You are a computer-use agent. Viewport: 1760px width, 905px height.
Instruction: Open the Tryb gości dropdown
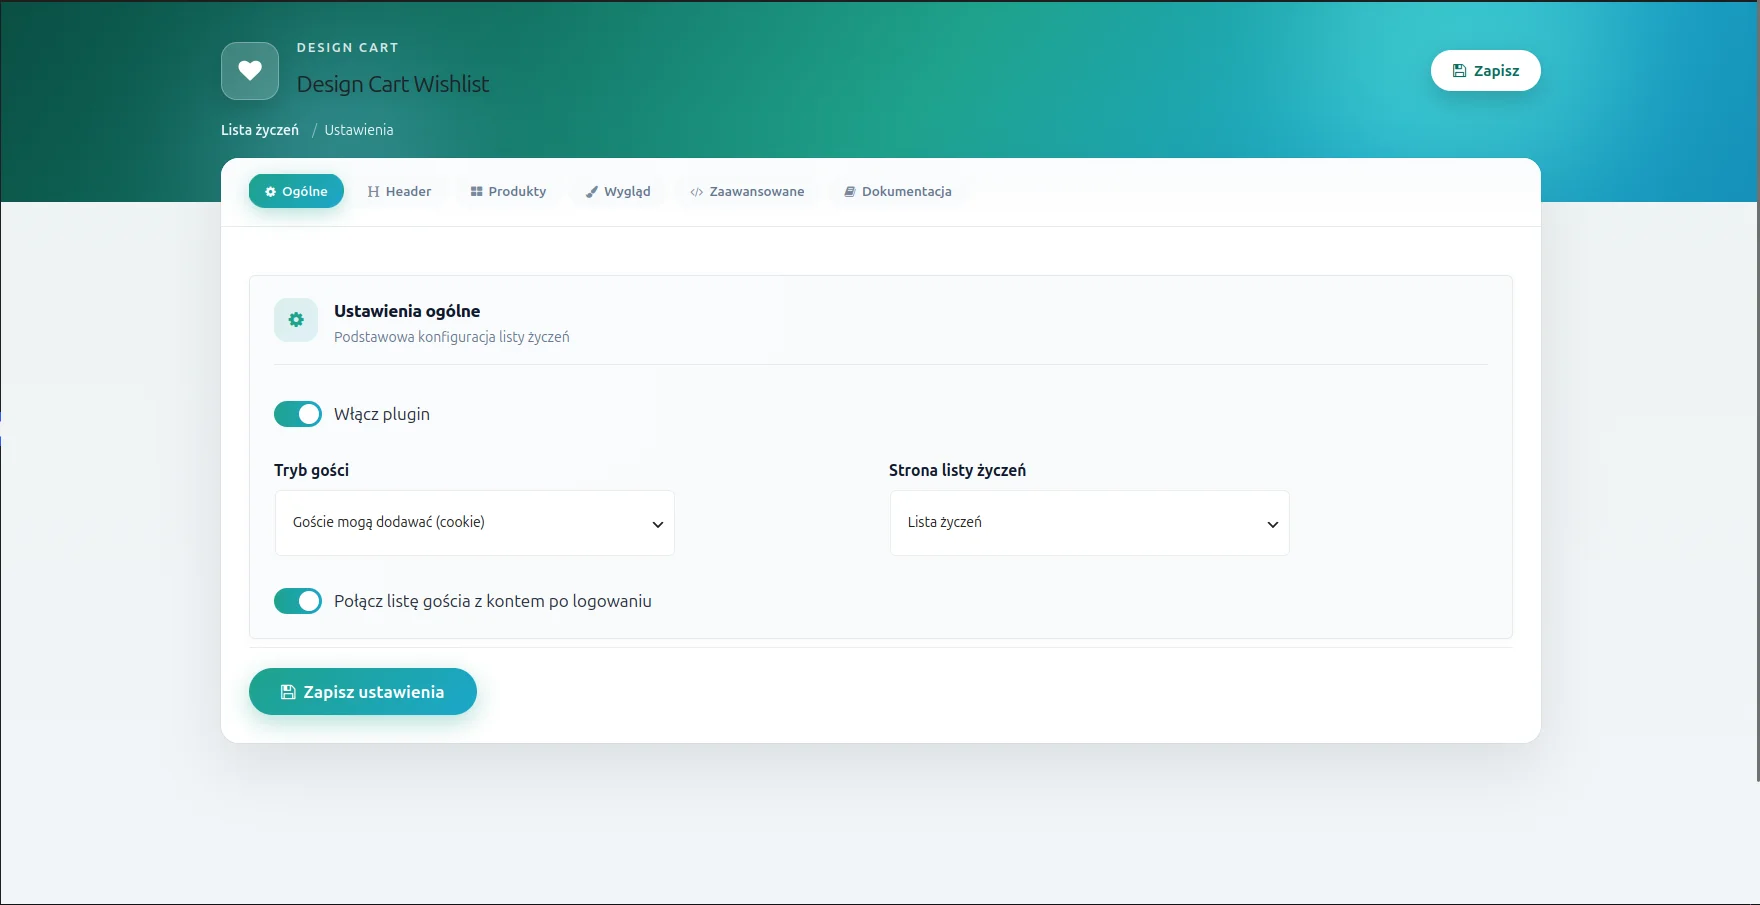[475, 523]
